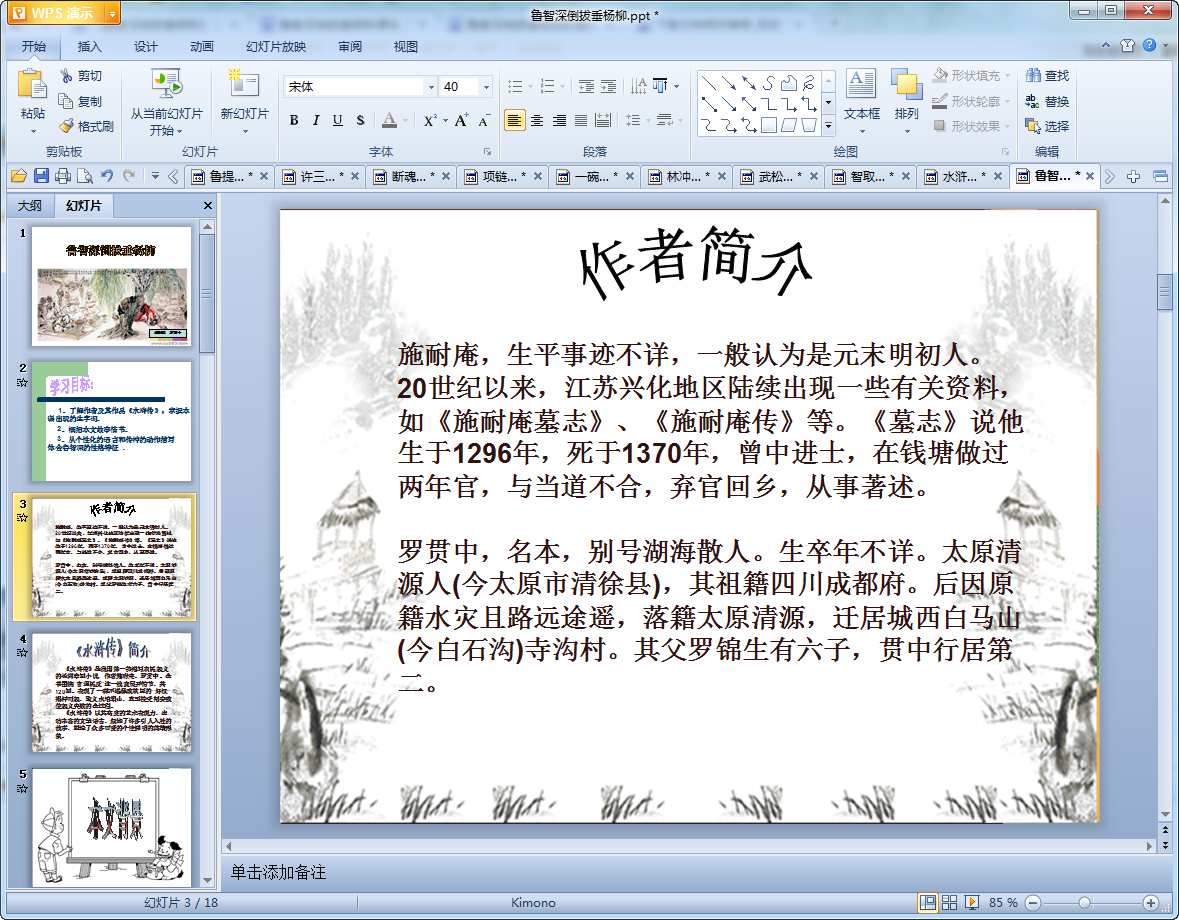This screenshot has width=1179, height=920.
Task: Open the Insert (插入) ribbon tab
Action: [89, 47]
